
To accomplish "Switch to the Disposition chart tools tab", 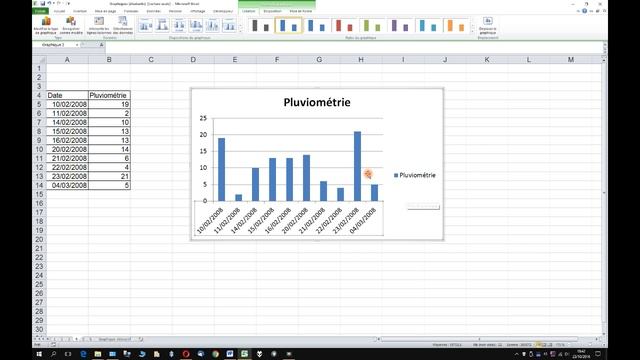I will click(x=272, y=11).
